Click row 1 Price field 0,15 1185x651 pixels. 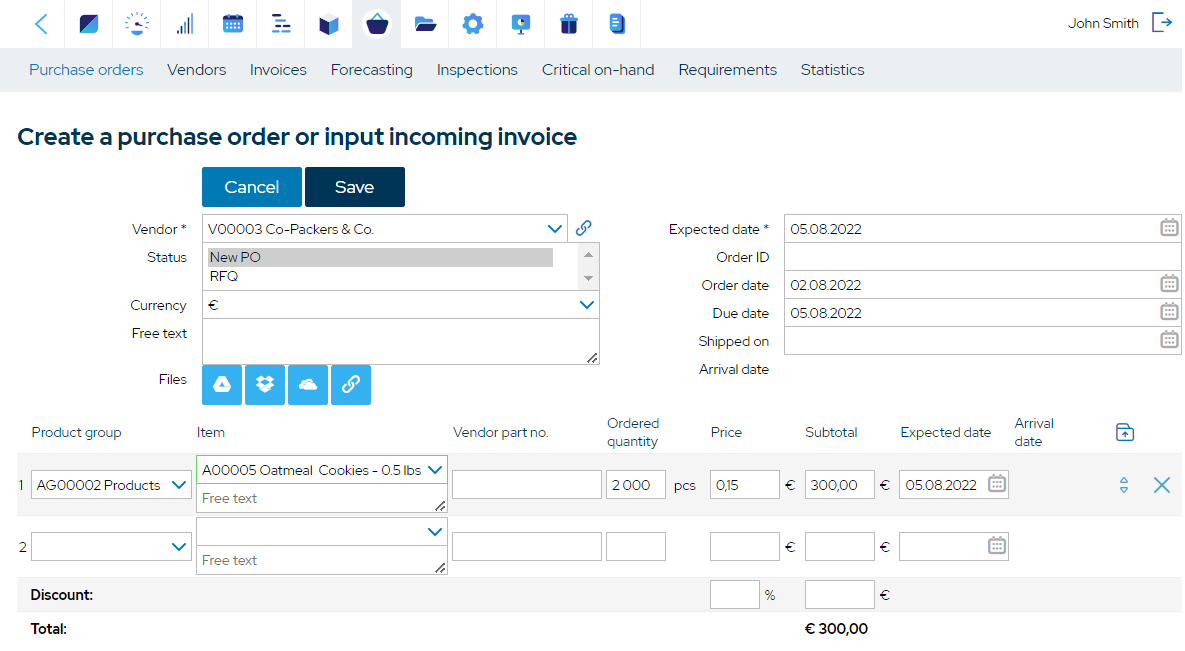click(744, 485)
